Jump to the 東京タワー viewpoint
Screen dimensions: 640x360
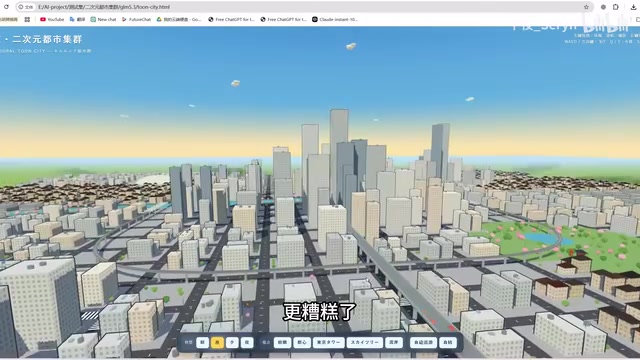(329, 342)
